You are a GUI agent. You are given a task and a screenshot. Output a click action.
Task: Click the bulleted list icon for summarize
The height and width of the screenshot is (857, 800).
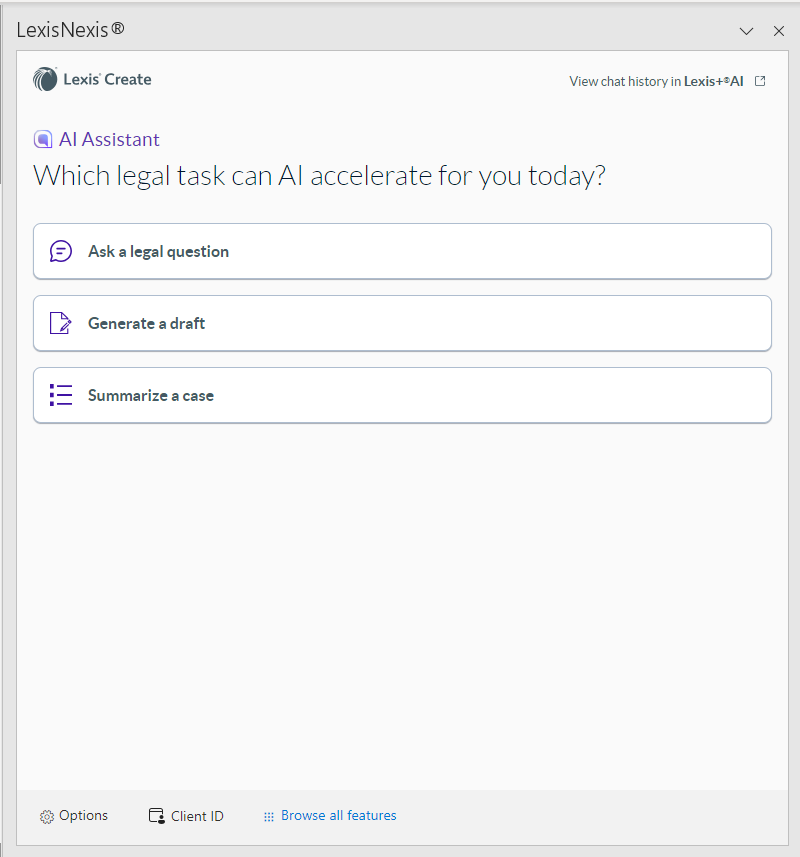[61, 395]
